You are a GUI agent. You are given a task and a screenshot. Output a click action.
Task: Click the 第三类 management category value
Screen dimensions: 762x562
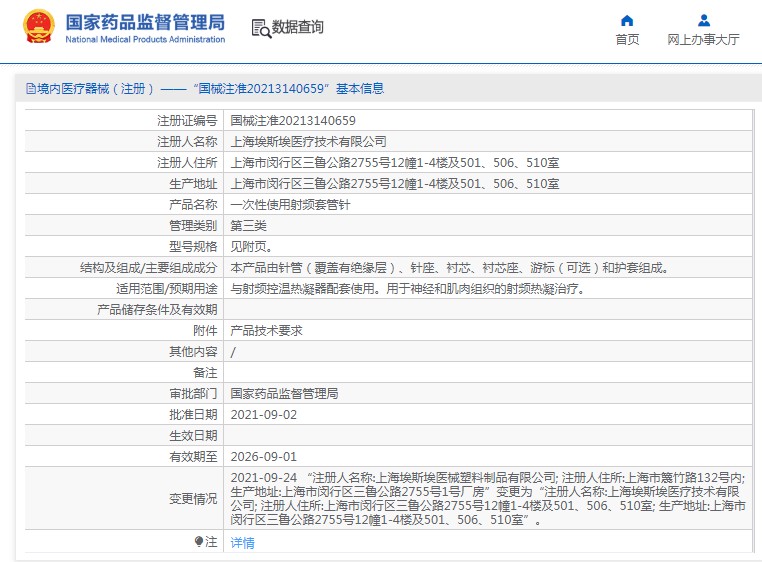point(248,226)
